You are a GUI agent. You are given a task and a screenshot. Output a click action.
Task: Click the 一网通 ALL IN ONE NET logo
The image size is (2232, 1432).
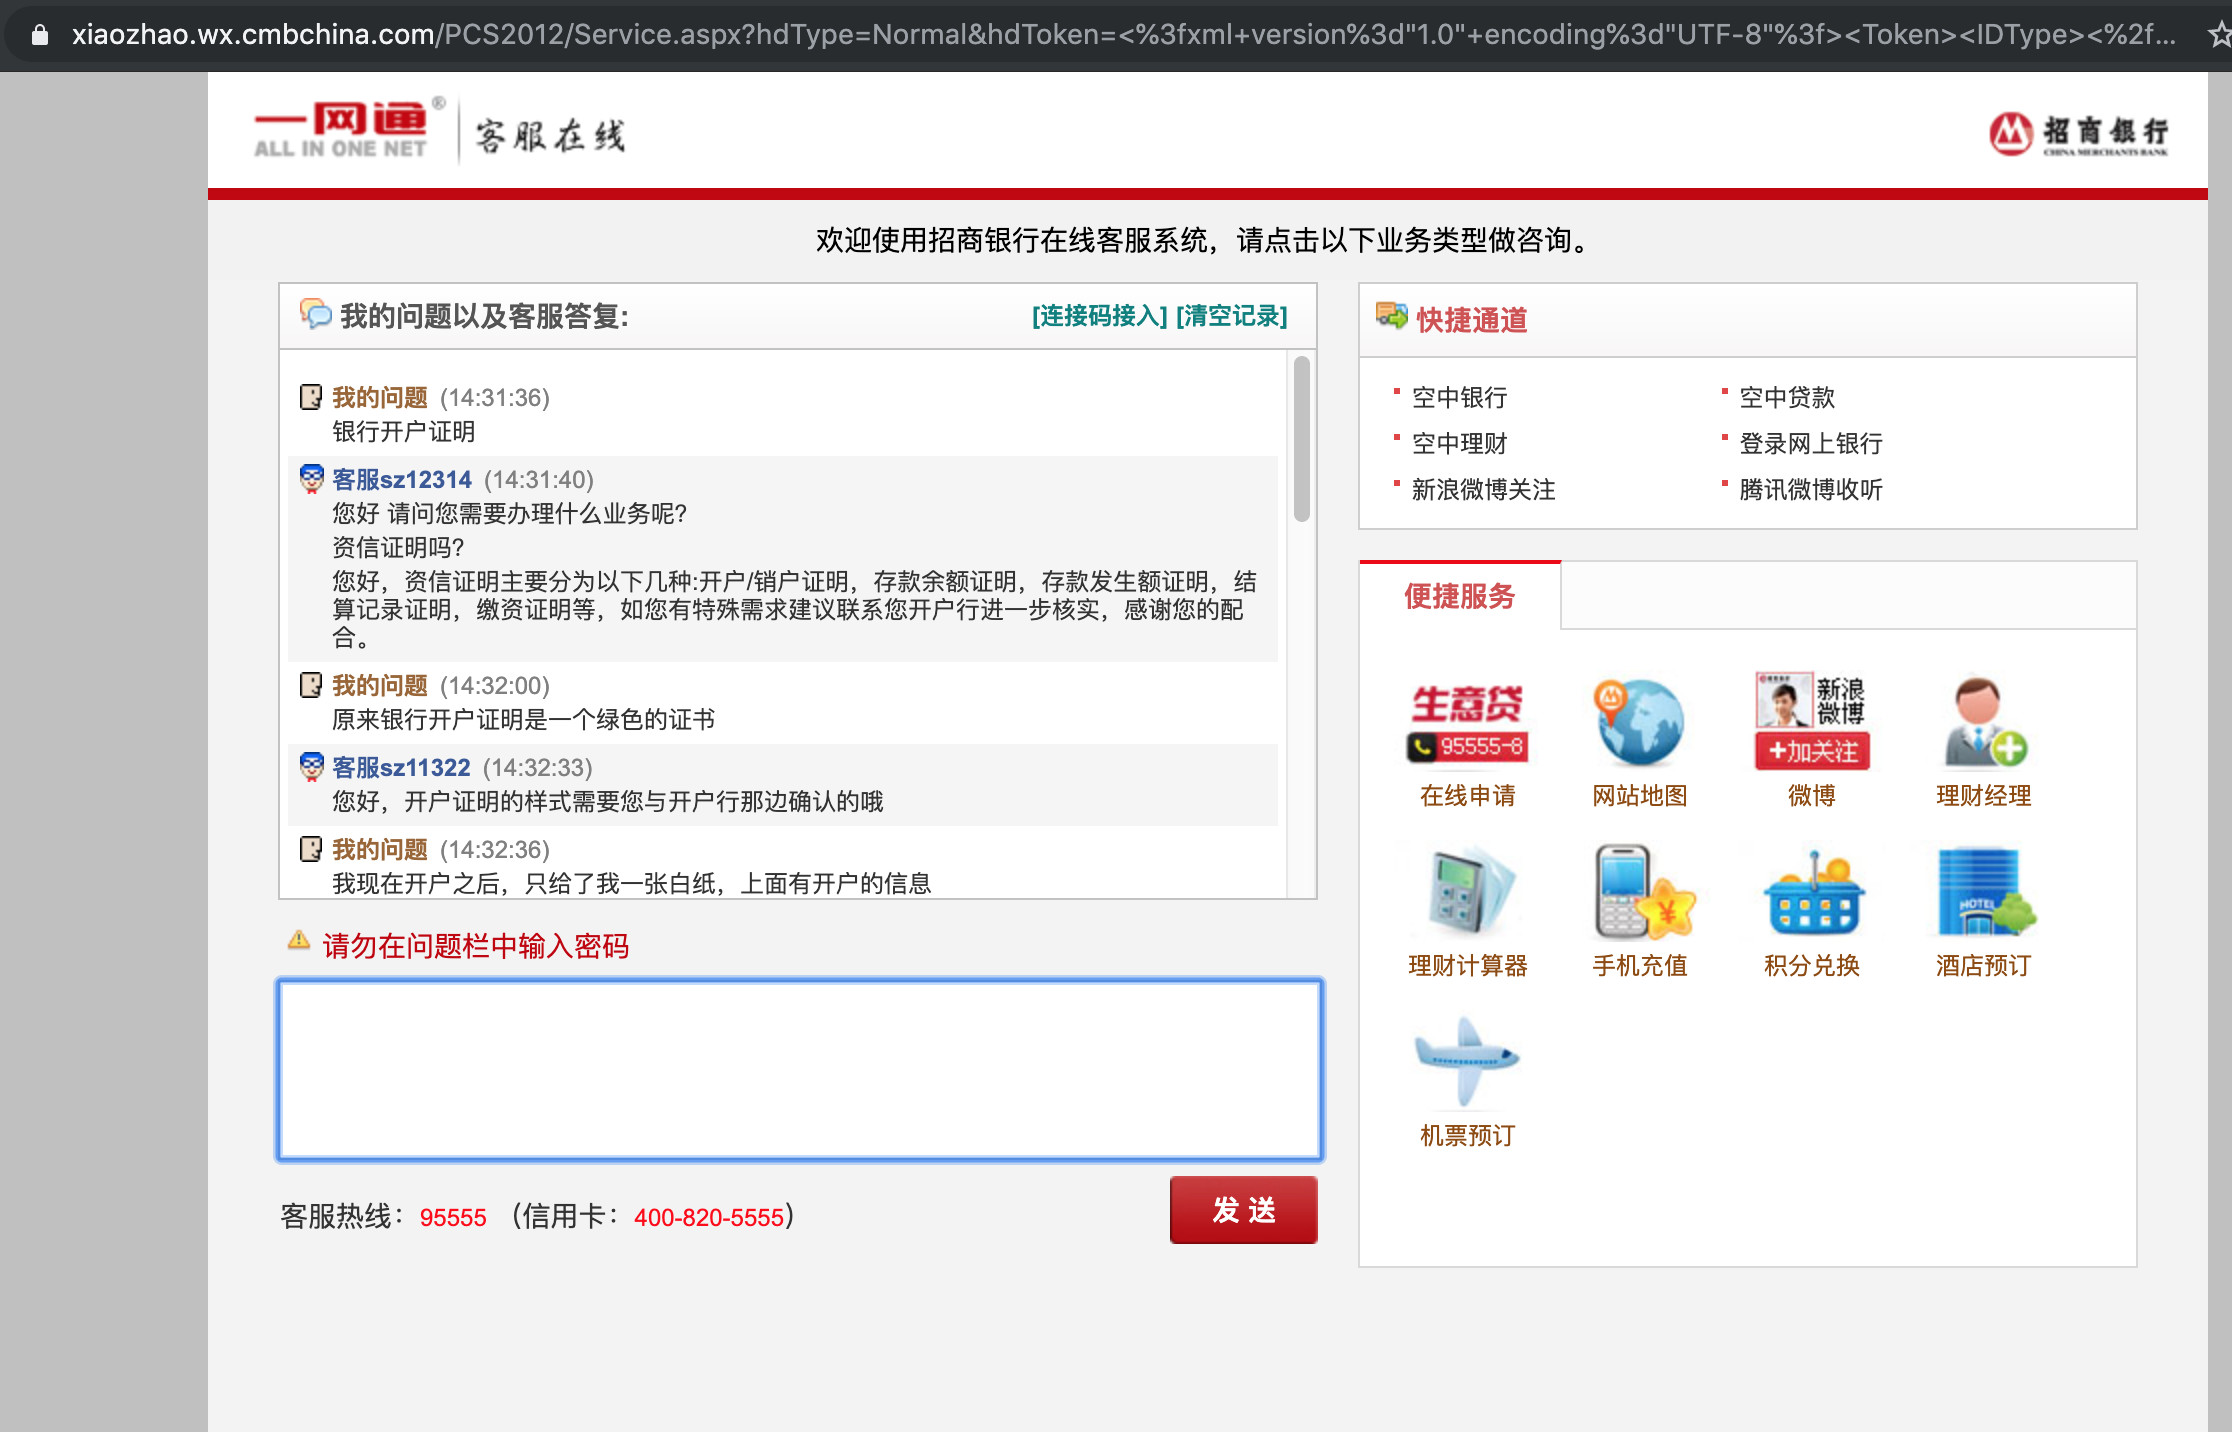point(340,128)
